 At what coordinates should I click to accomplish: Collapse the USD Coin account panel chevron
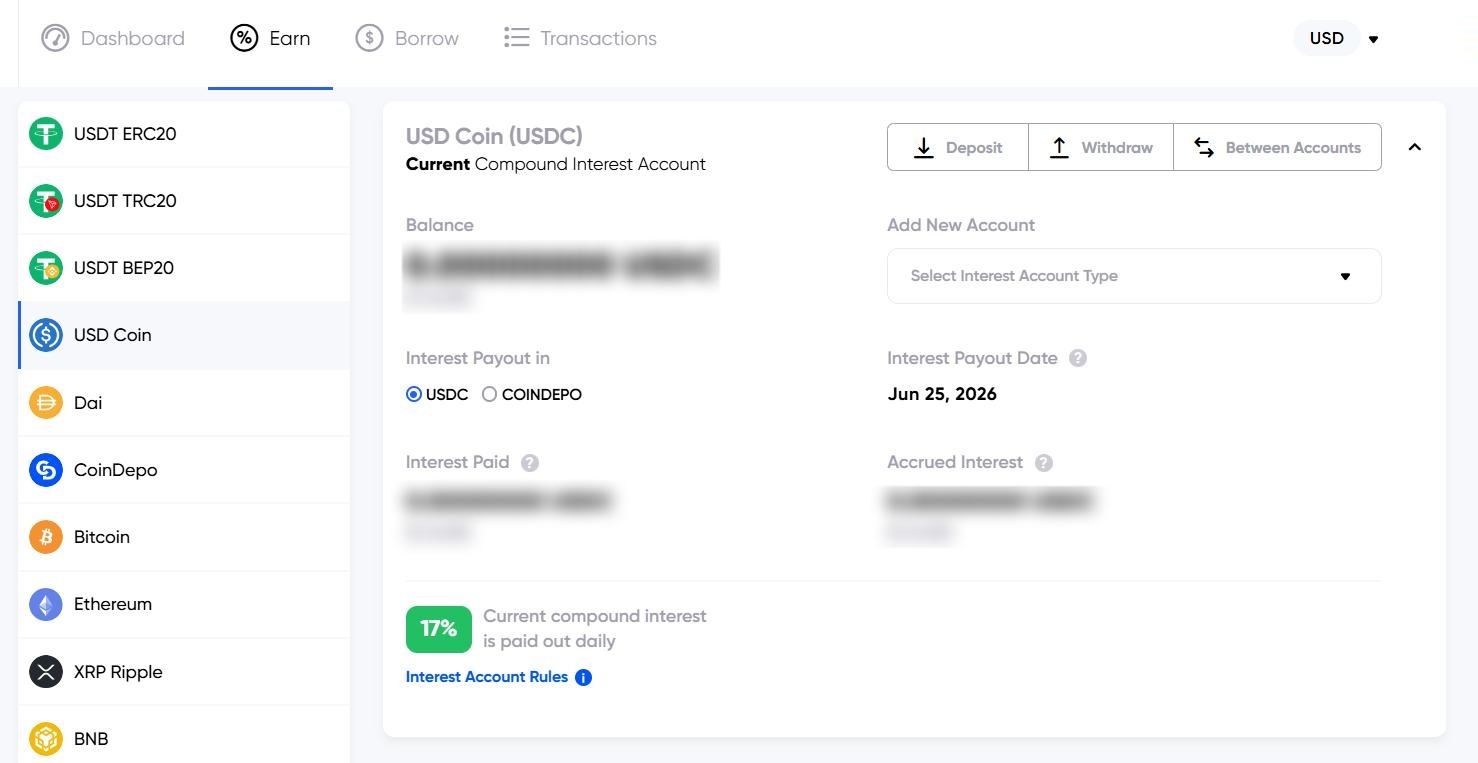(x=1414, y=147)
